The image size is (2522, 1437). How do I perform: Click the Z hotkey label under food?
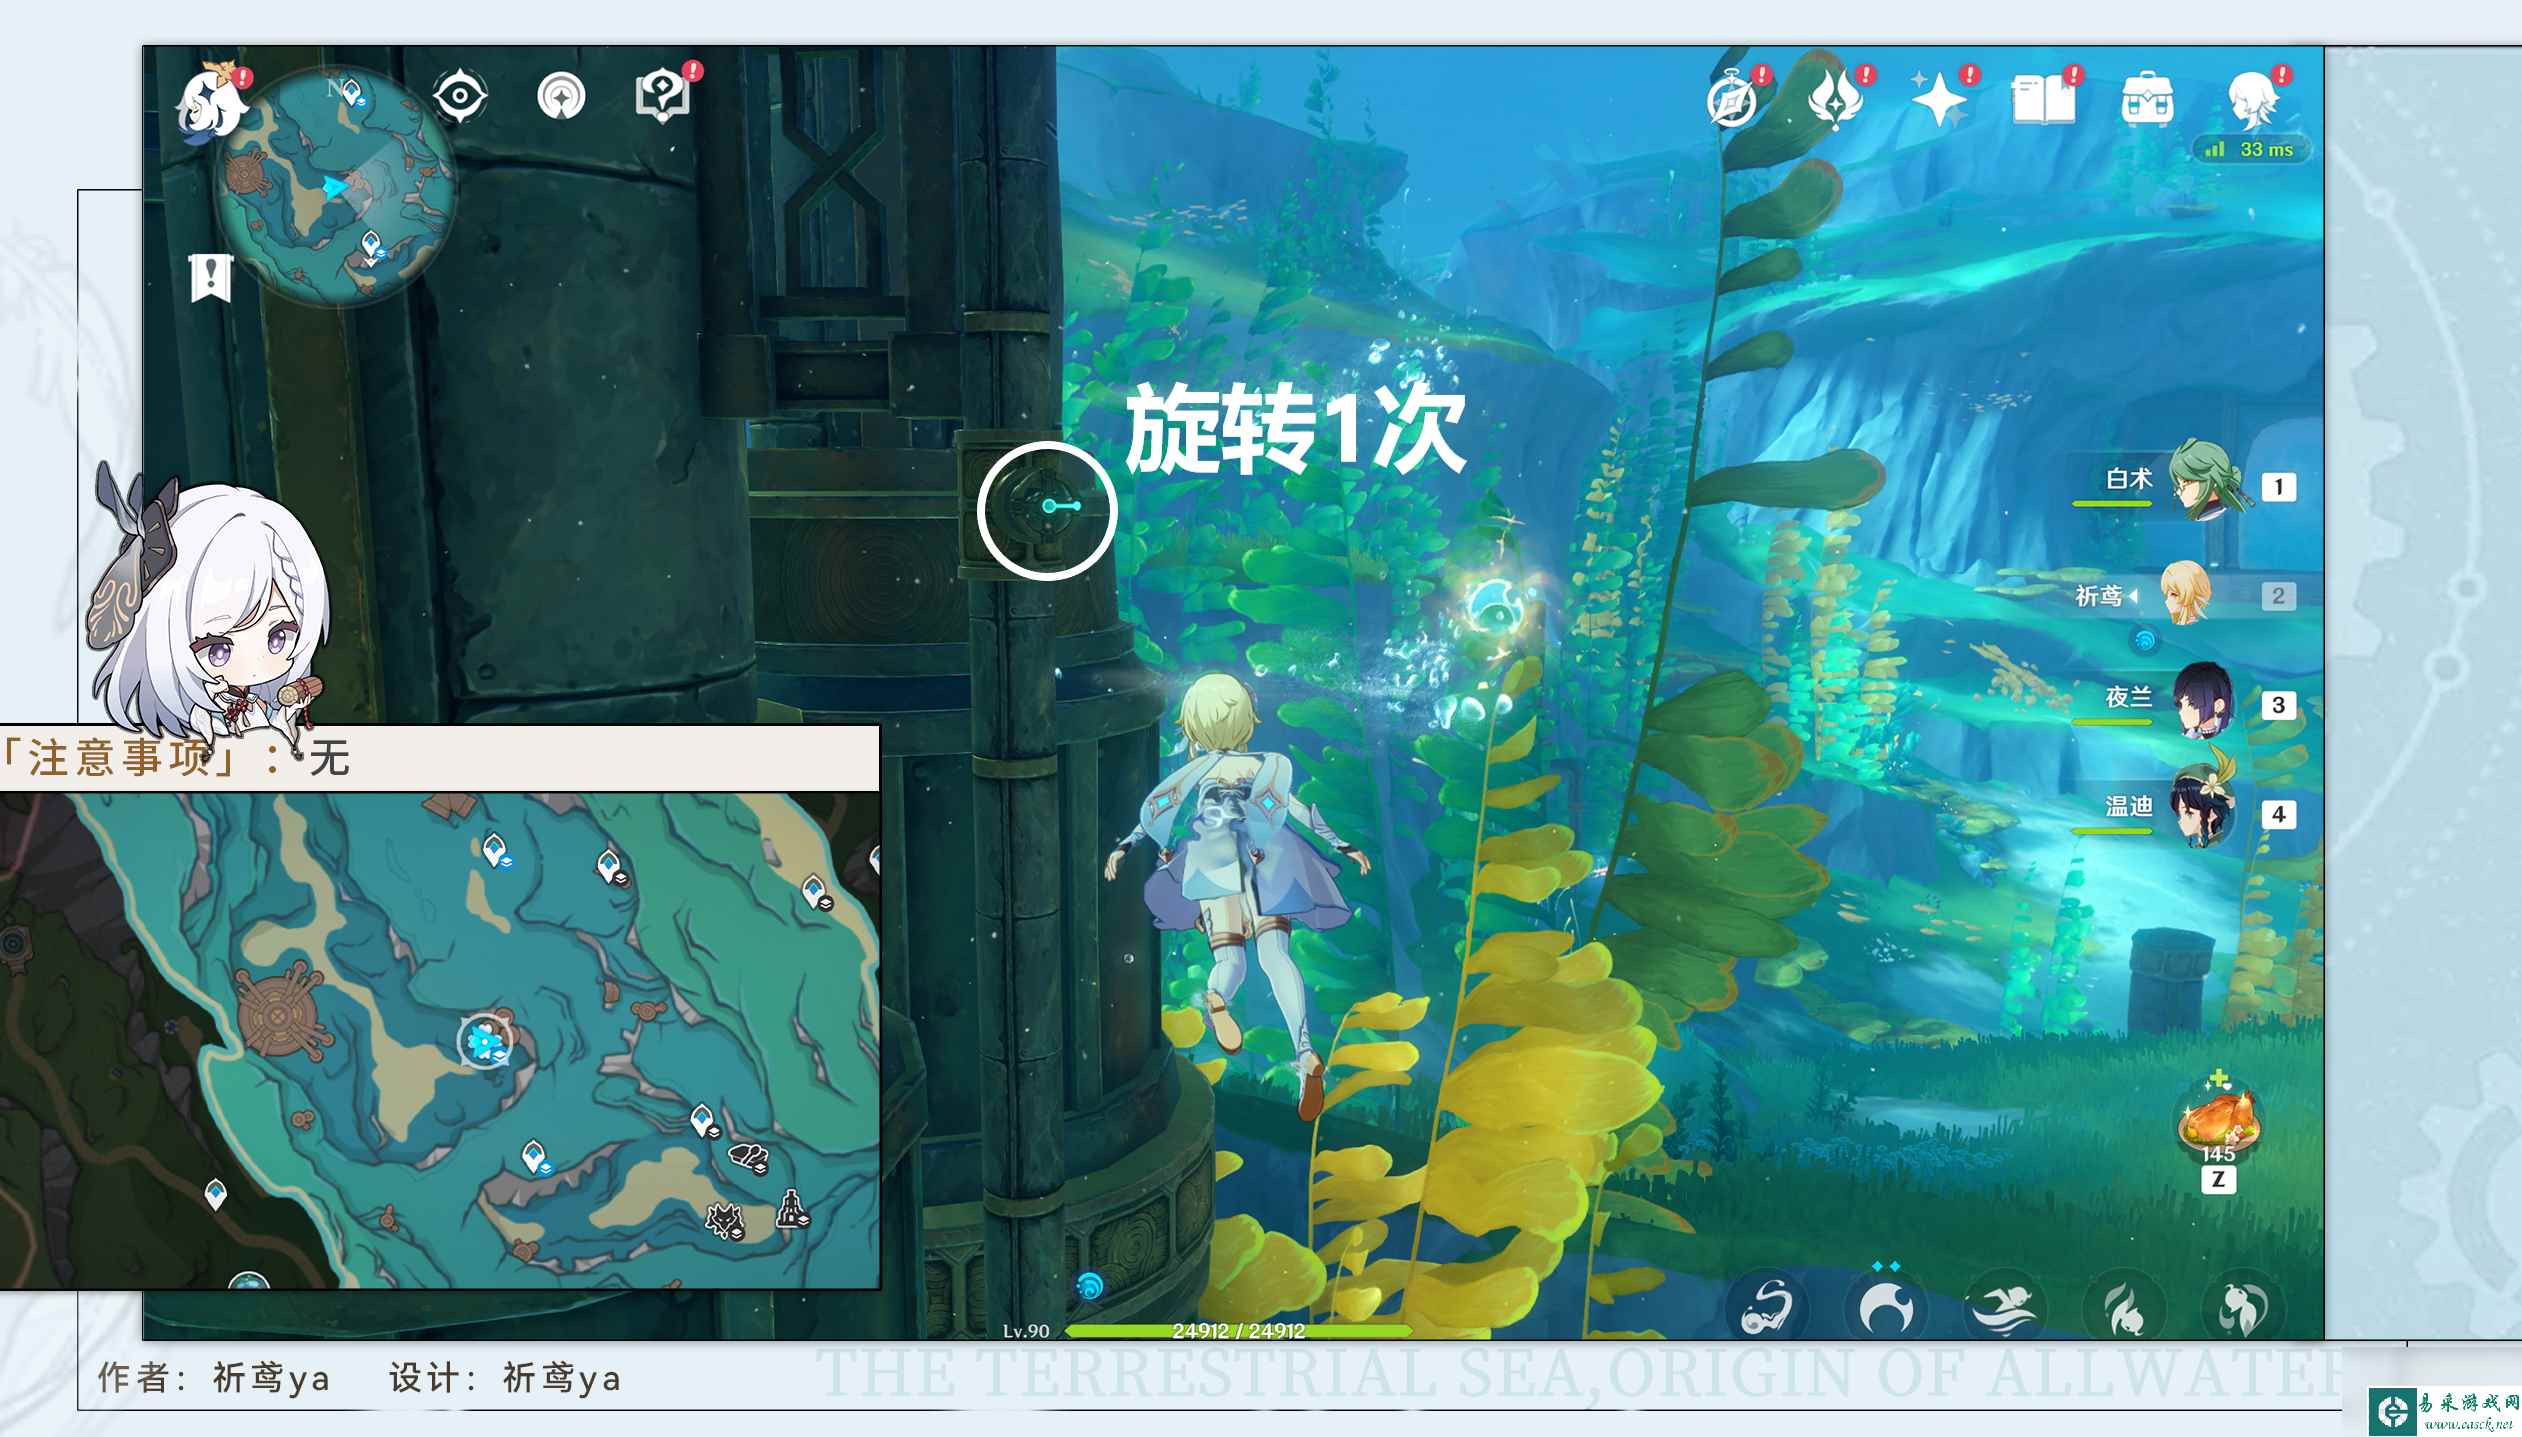tap(2218, 1180)
